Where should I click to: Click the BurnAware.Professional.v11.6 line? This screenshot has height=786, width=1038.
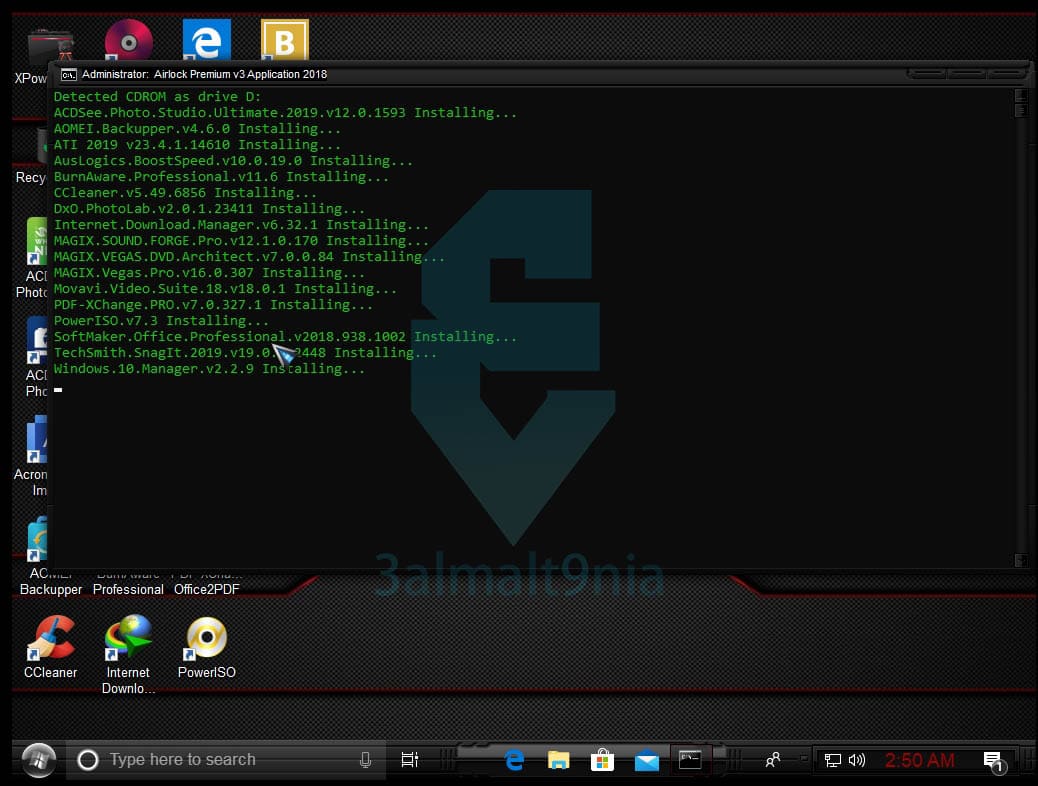[x=221, y=176]
